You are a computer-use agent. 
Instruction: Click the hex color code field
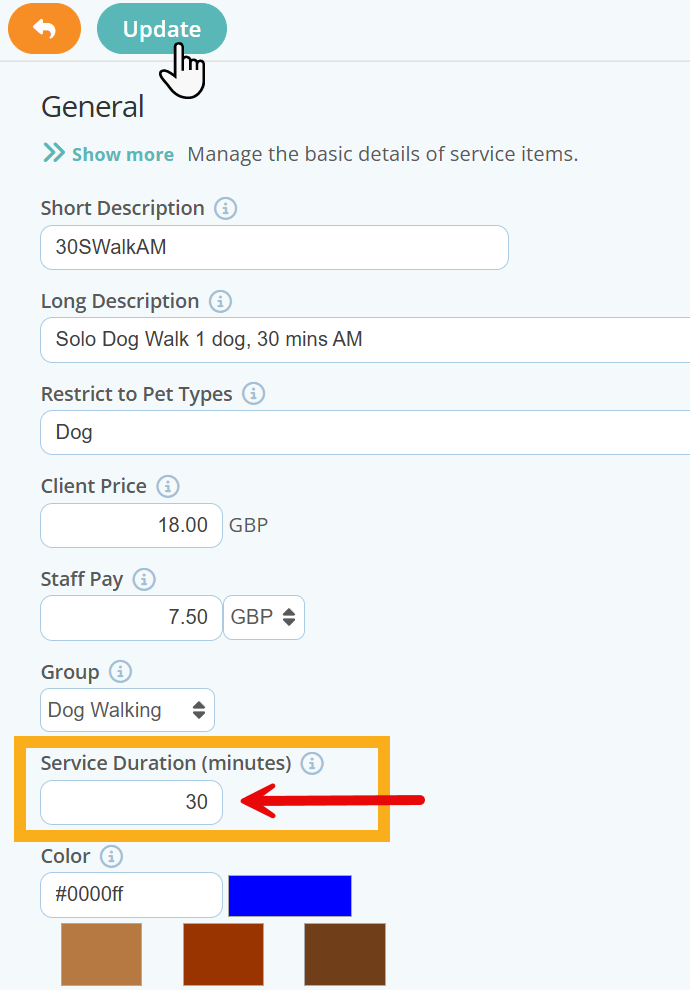130,895
